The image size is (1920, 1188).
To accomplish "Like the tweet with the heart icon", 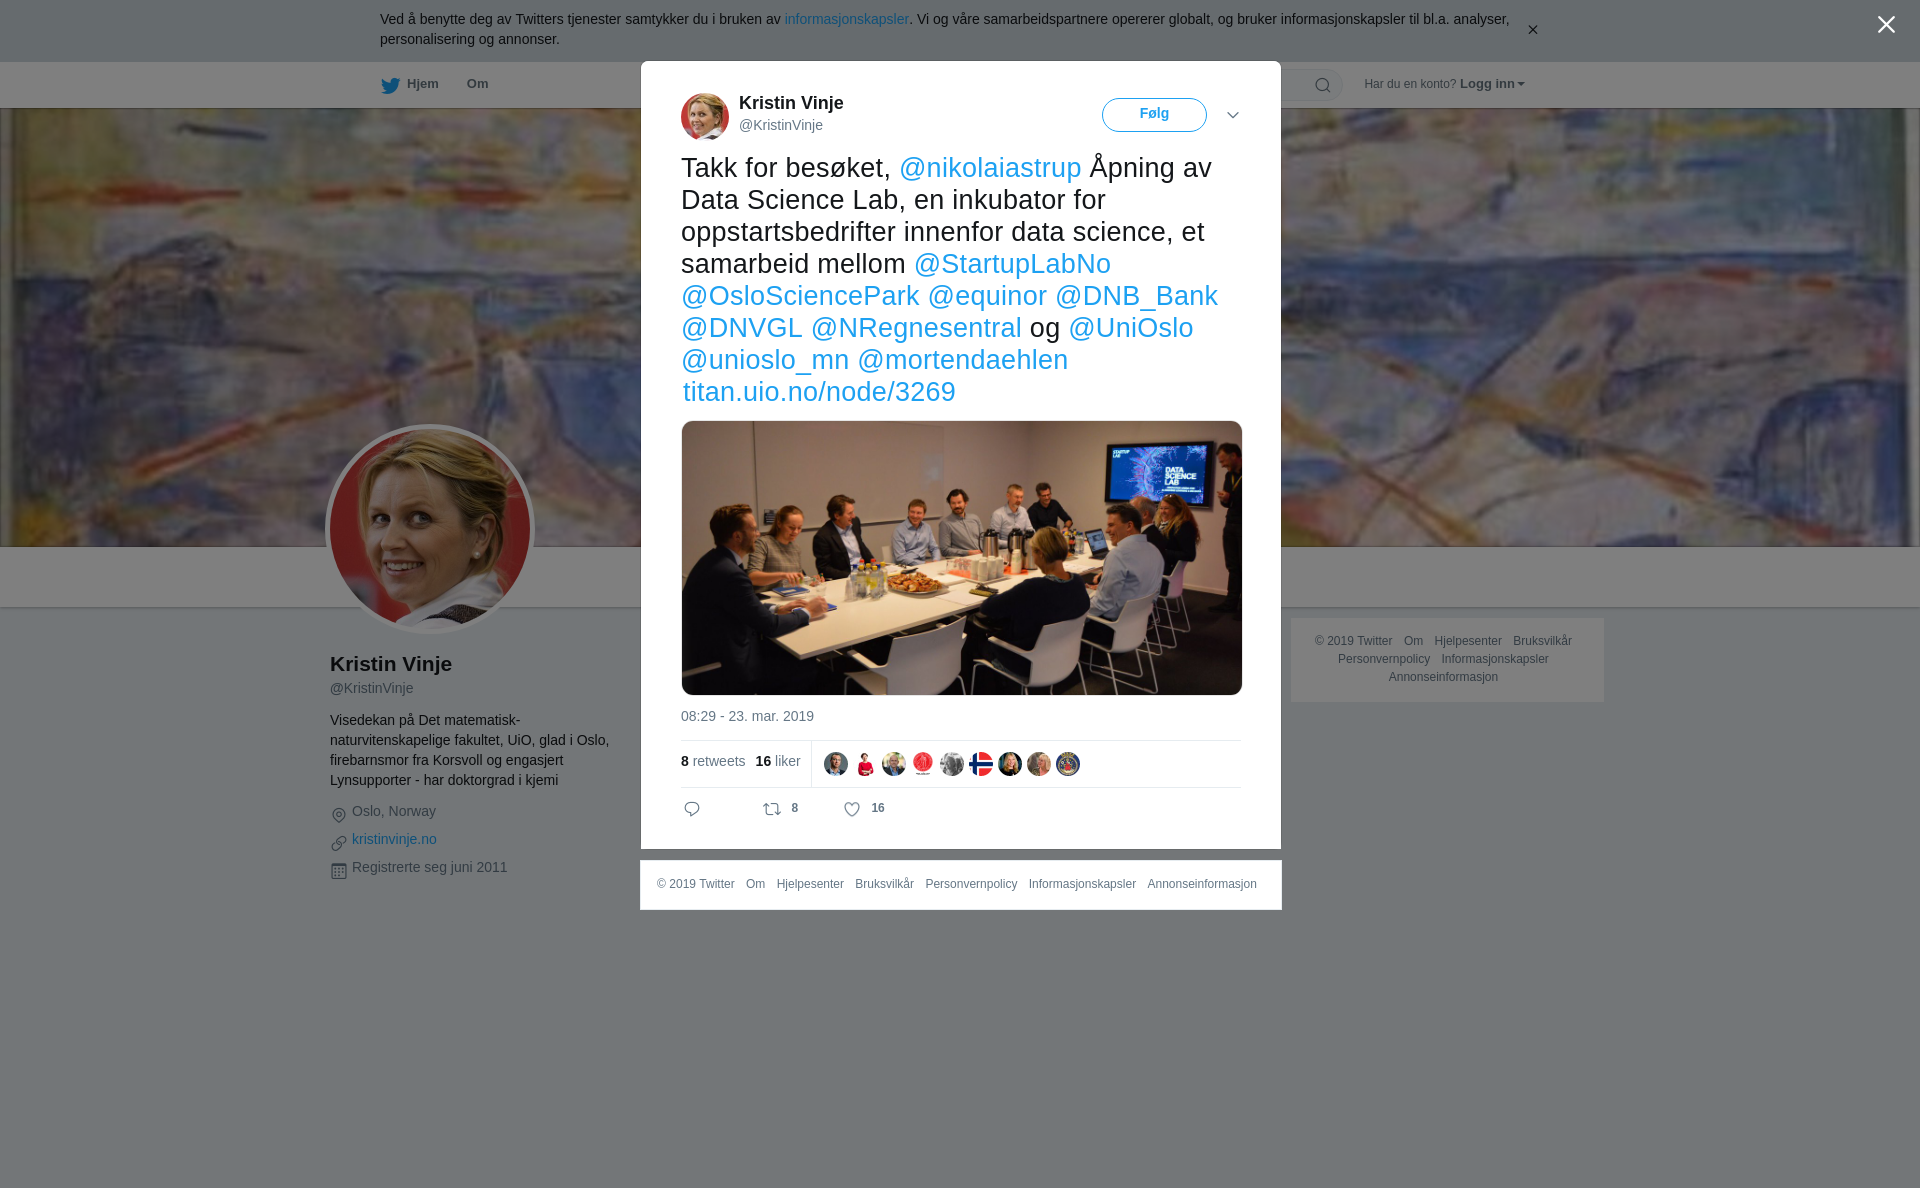I will coord(852,809).
